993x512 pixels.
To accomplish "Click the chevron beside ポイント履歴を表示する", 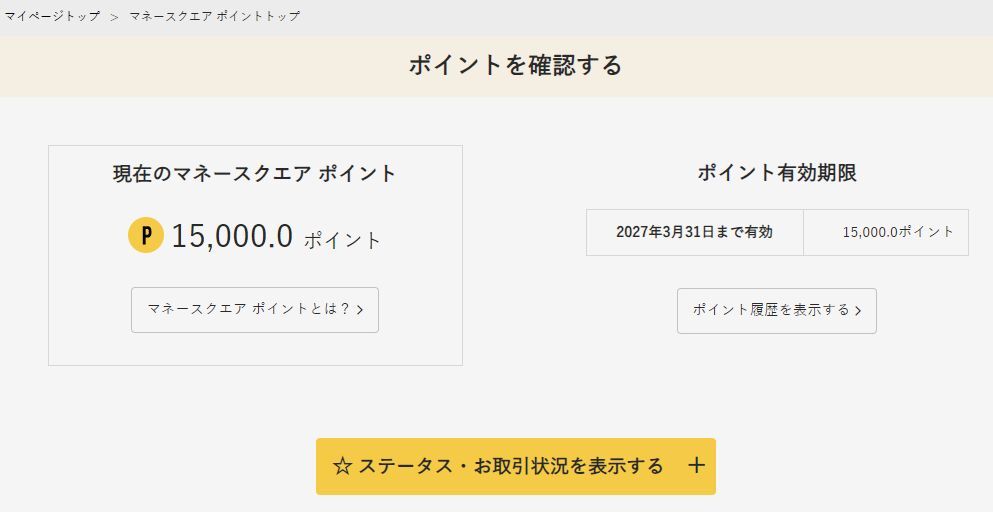I will coord(858,311).
